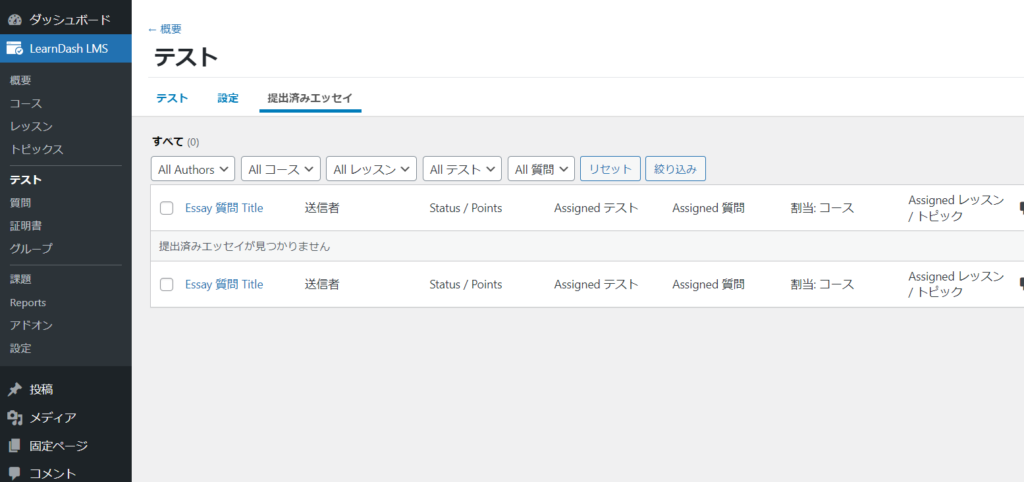Sort by Essay 質問 Title column header

(224, 208)
